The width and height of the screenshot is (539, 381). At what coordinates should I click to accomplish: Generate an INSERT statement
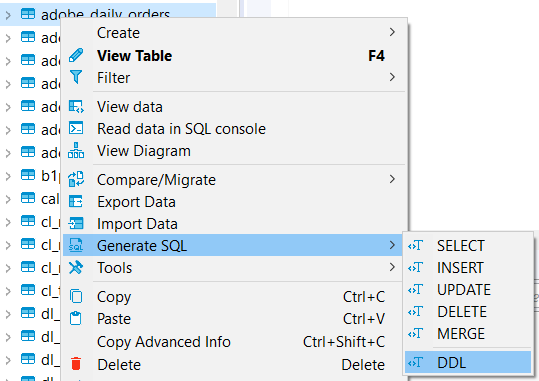[468, 268]
